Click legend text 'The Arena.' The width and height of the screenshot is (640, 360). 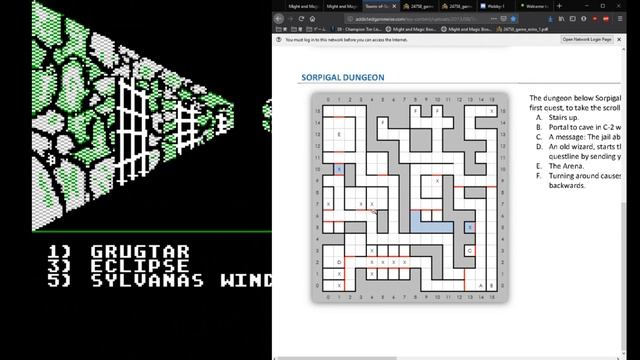tap(566, 166)
